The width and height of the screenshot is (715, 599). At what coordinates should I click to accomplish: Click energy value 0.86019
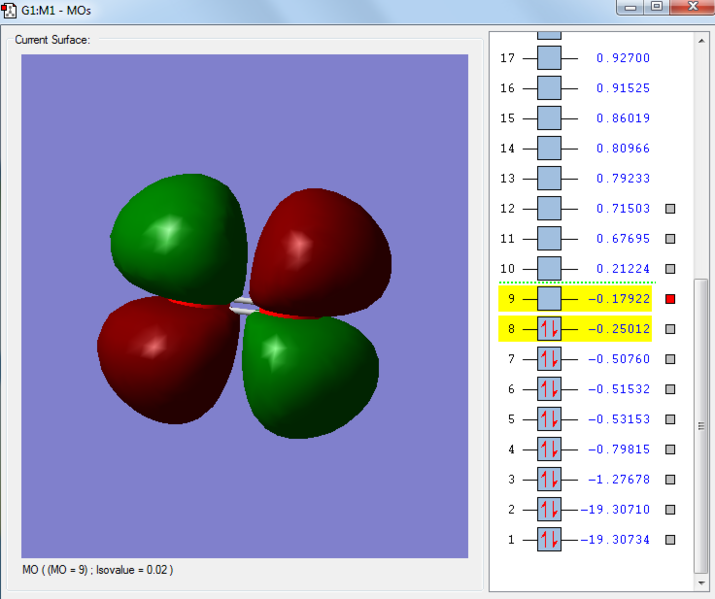[623, 119]
